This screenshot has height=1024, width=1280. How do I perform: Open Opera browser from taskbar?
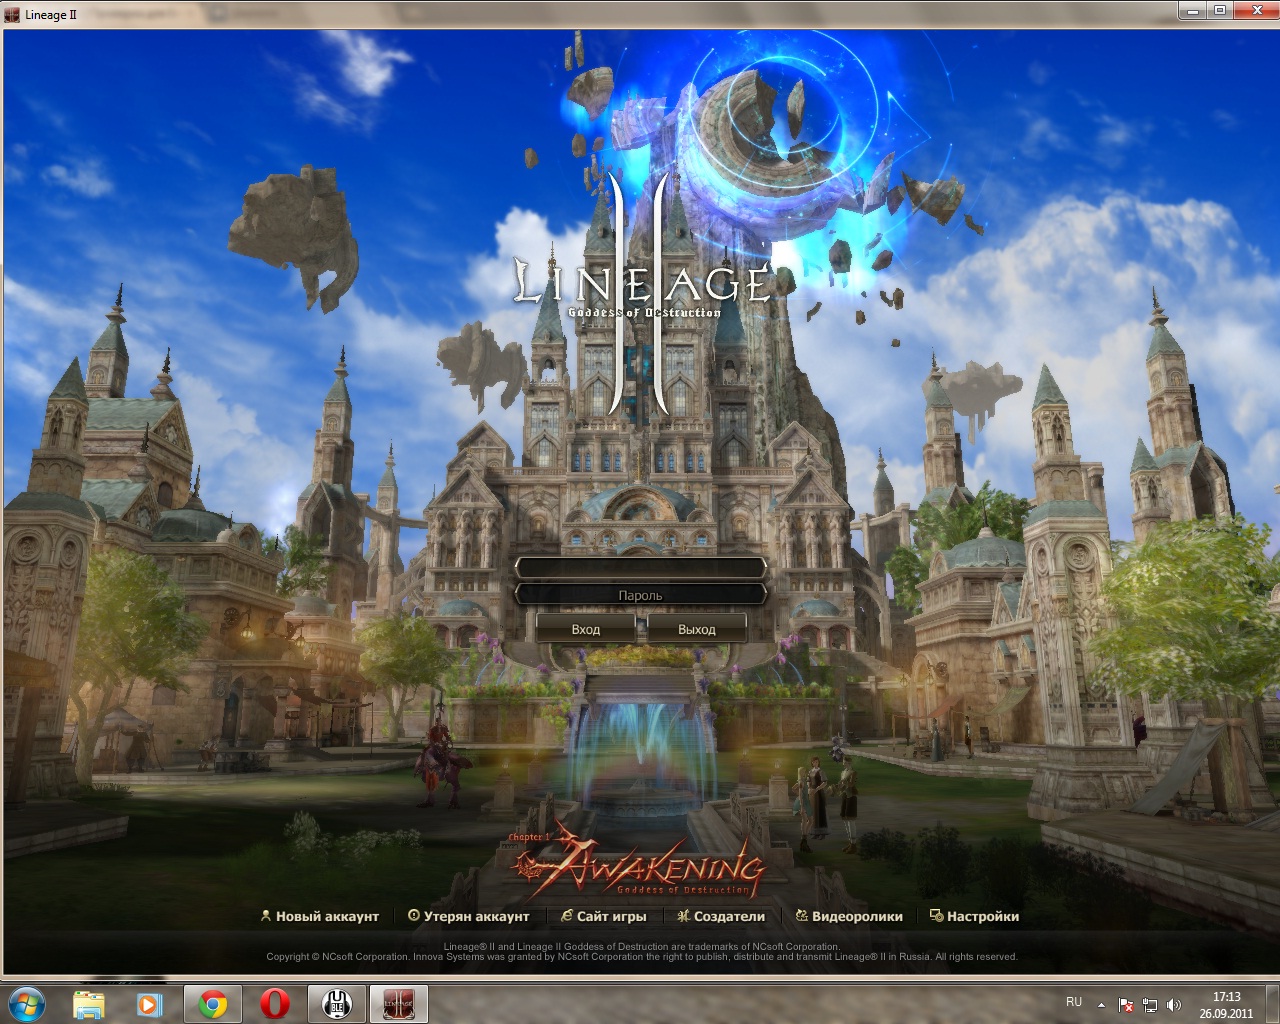click(x=275, y=1003)
